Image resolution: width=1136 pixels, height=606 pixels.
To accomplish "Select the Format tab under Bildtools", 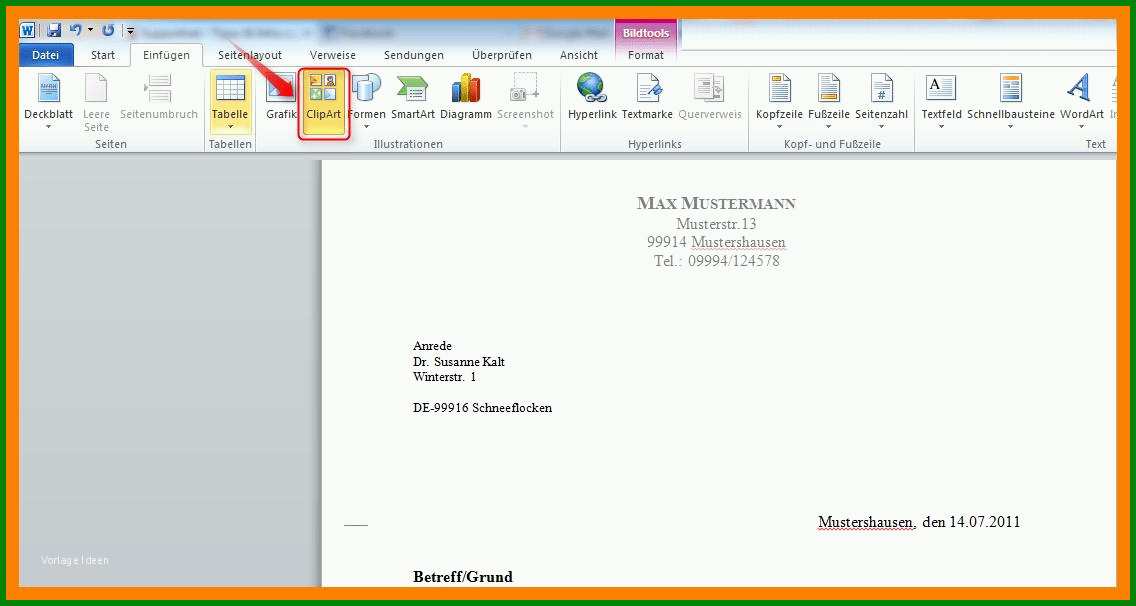I will pos(646,55).
